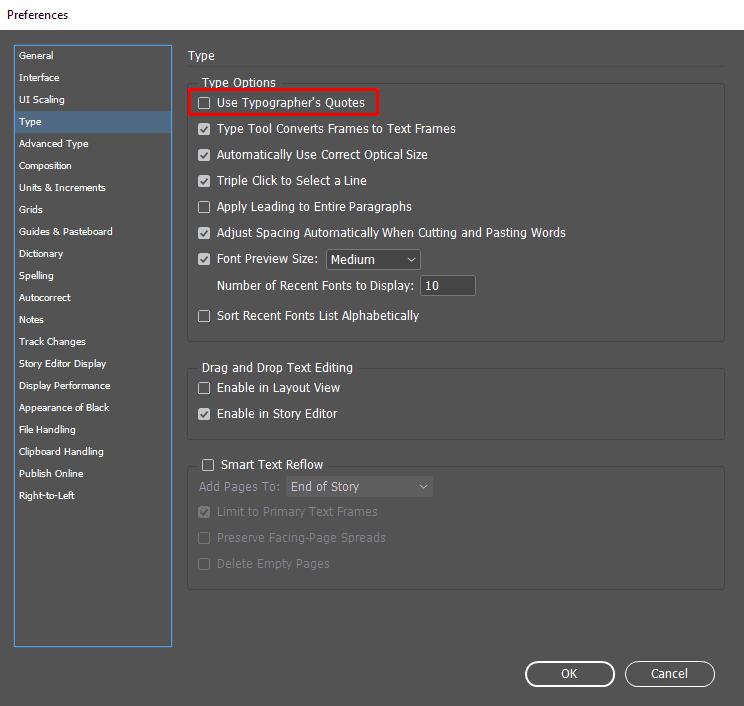This screenshot has width=744, height=706.
Task: Enable Use Typographer's Quotes checkbox
Action: (204, 103)
